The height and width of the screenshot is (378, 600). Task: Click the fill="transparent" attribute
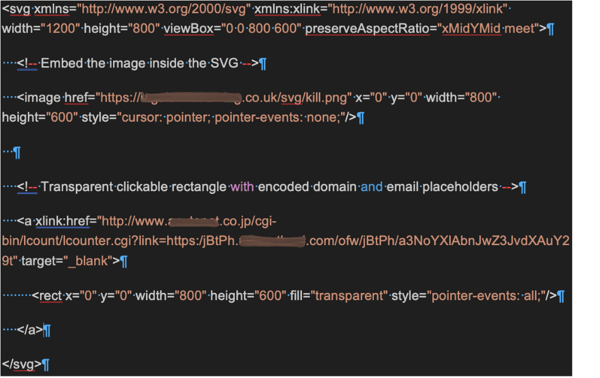click(339, 296)
